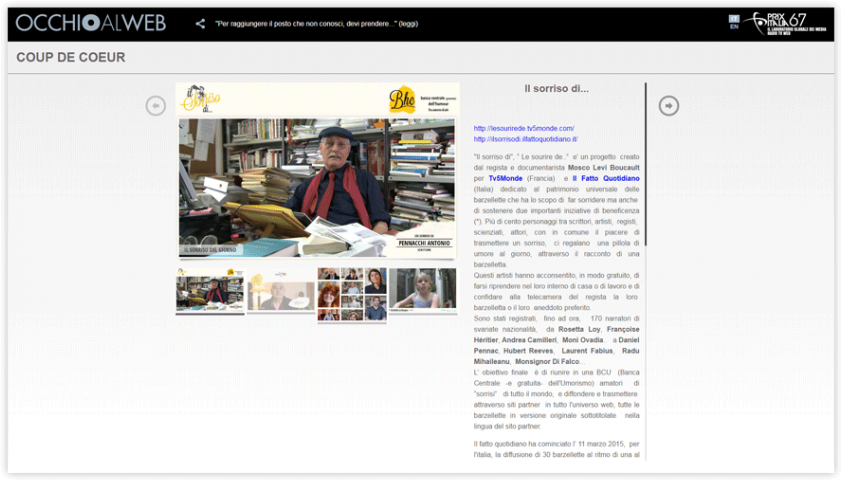
Task: Click the Occhio al Web logo
Action: click(x=91, y=23)
